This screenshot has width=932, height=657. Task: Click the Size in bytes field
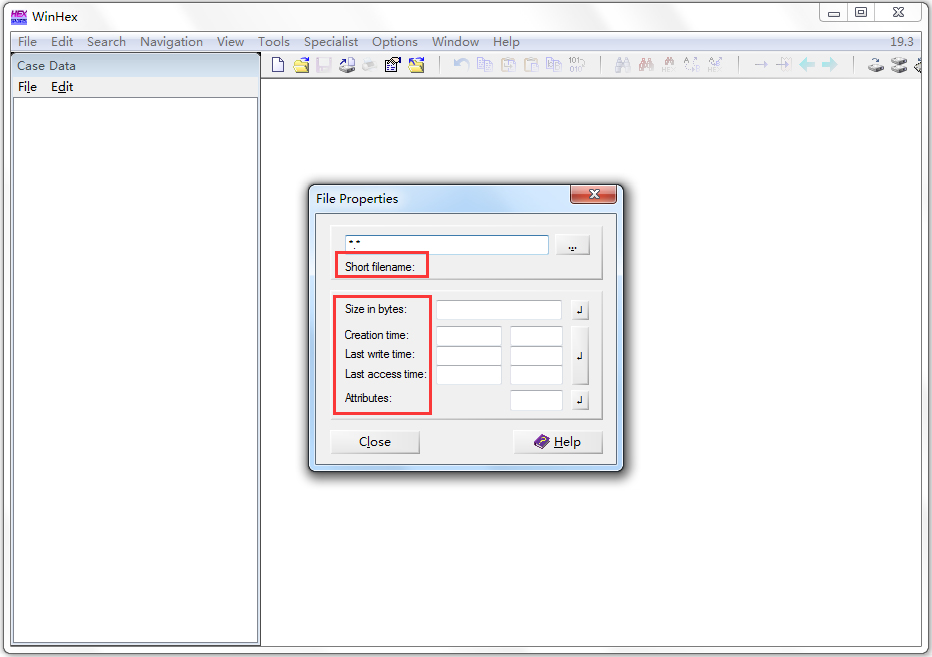(x=499, y=310)
